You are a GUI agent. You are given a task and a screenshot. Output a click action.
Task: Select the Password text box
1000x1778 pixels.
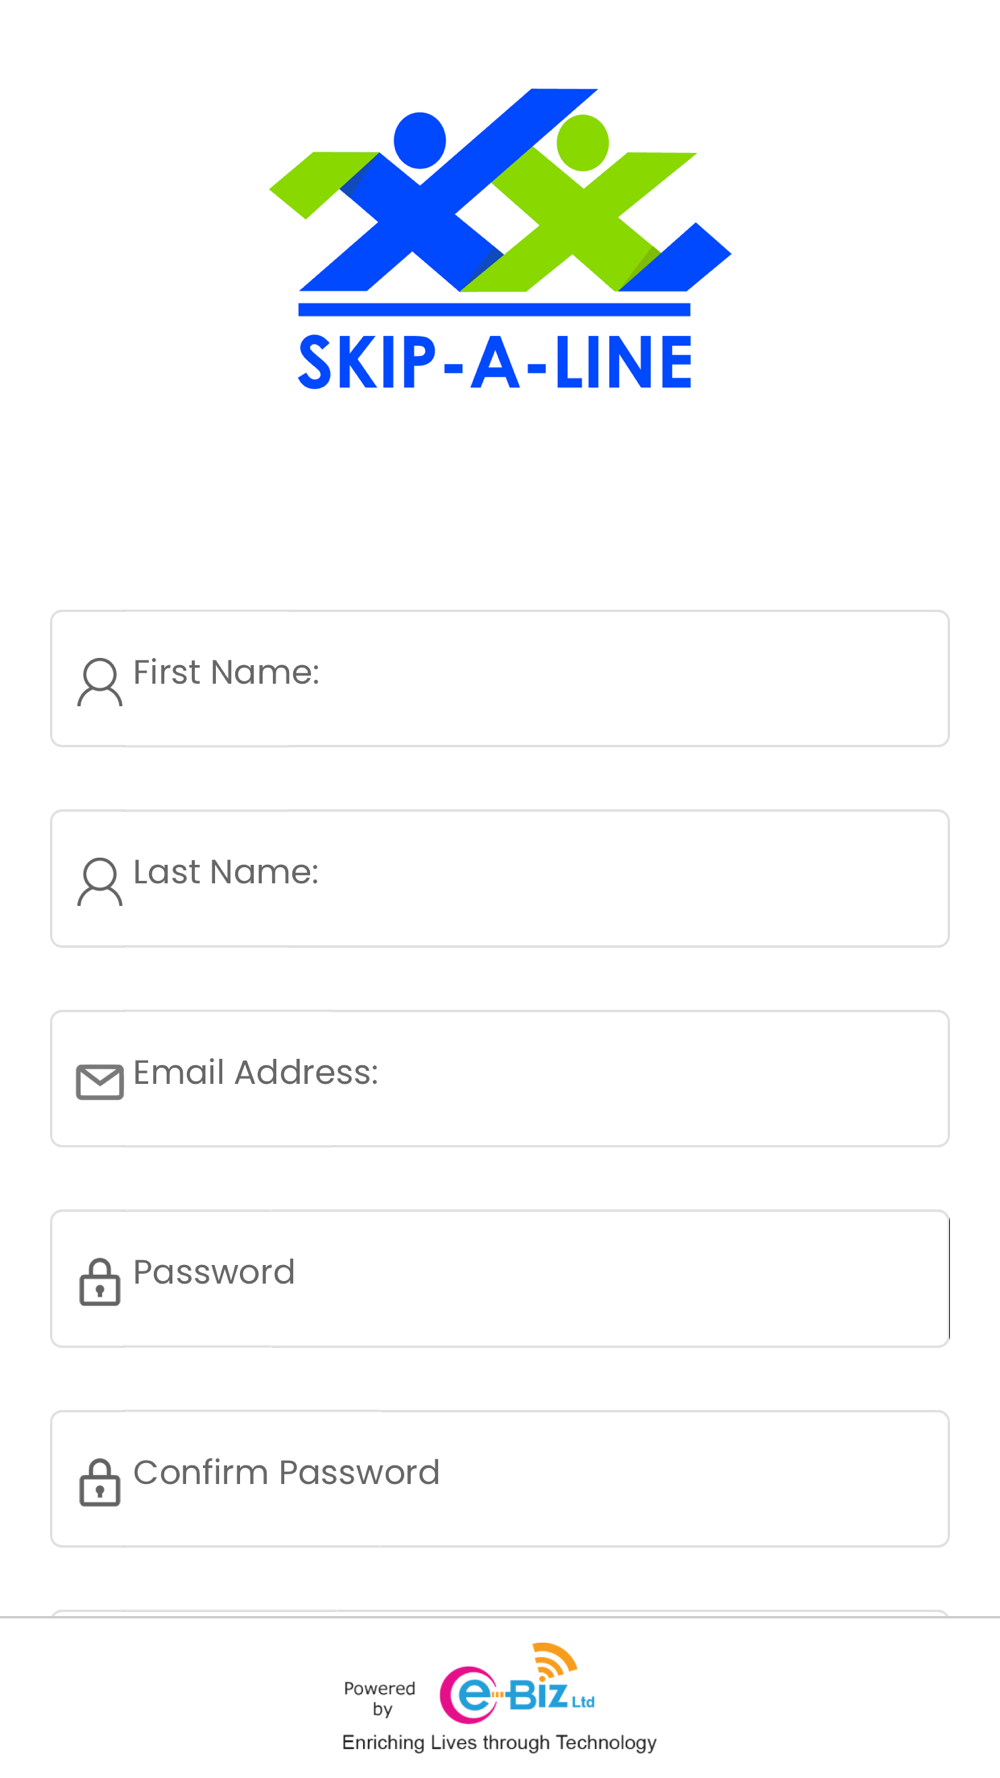click(x=500, y=1278)
